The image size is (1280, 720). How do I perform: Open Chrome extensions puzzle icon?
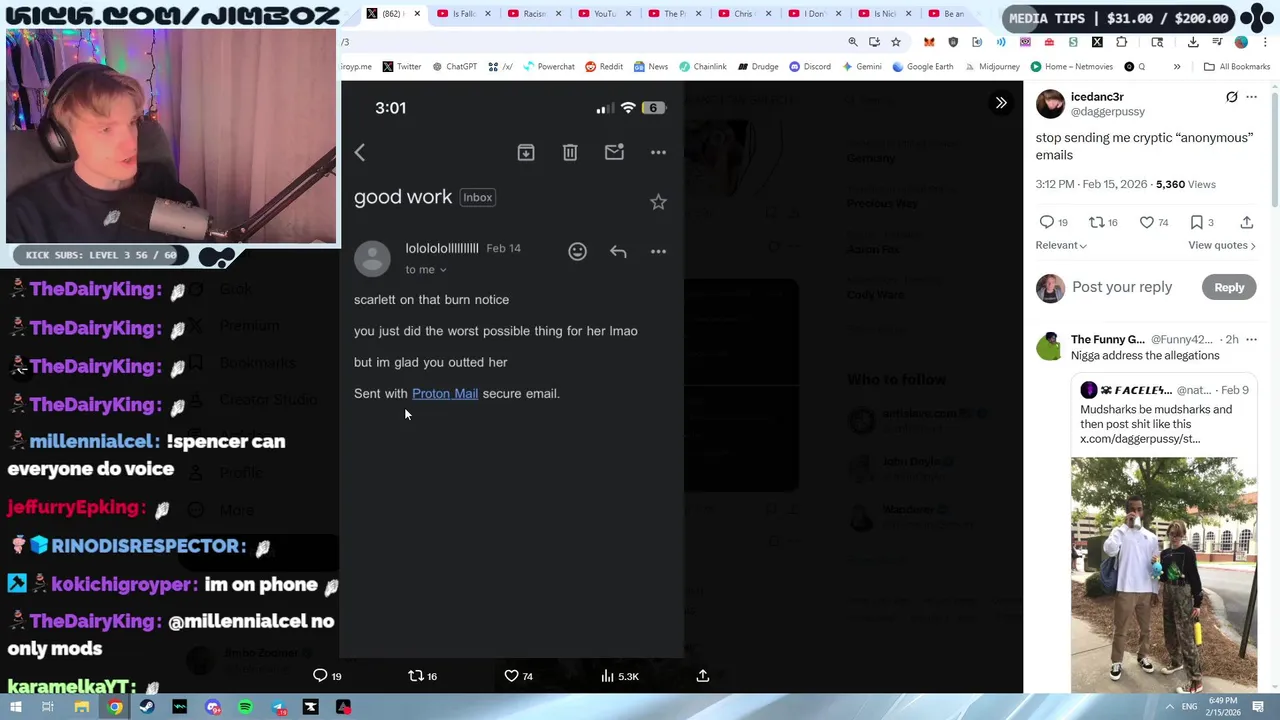pos(1121,42)
